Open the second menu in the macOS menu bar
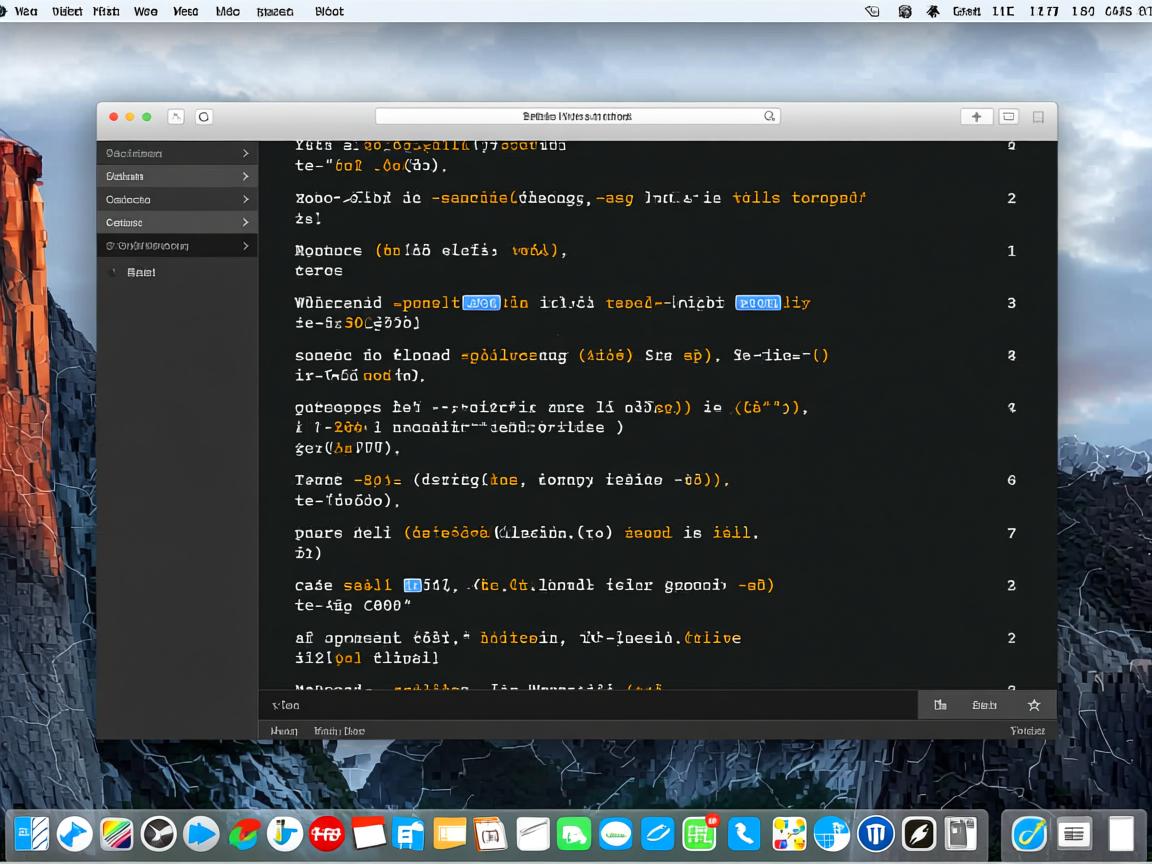 (67, 11)
